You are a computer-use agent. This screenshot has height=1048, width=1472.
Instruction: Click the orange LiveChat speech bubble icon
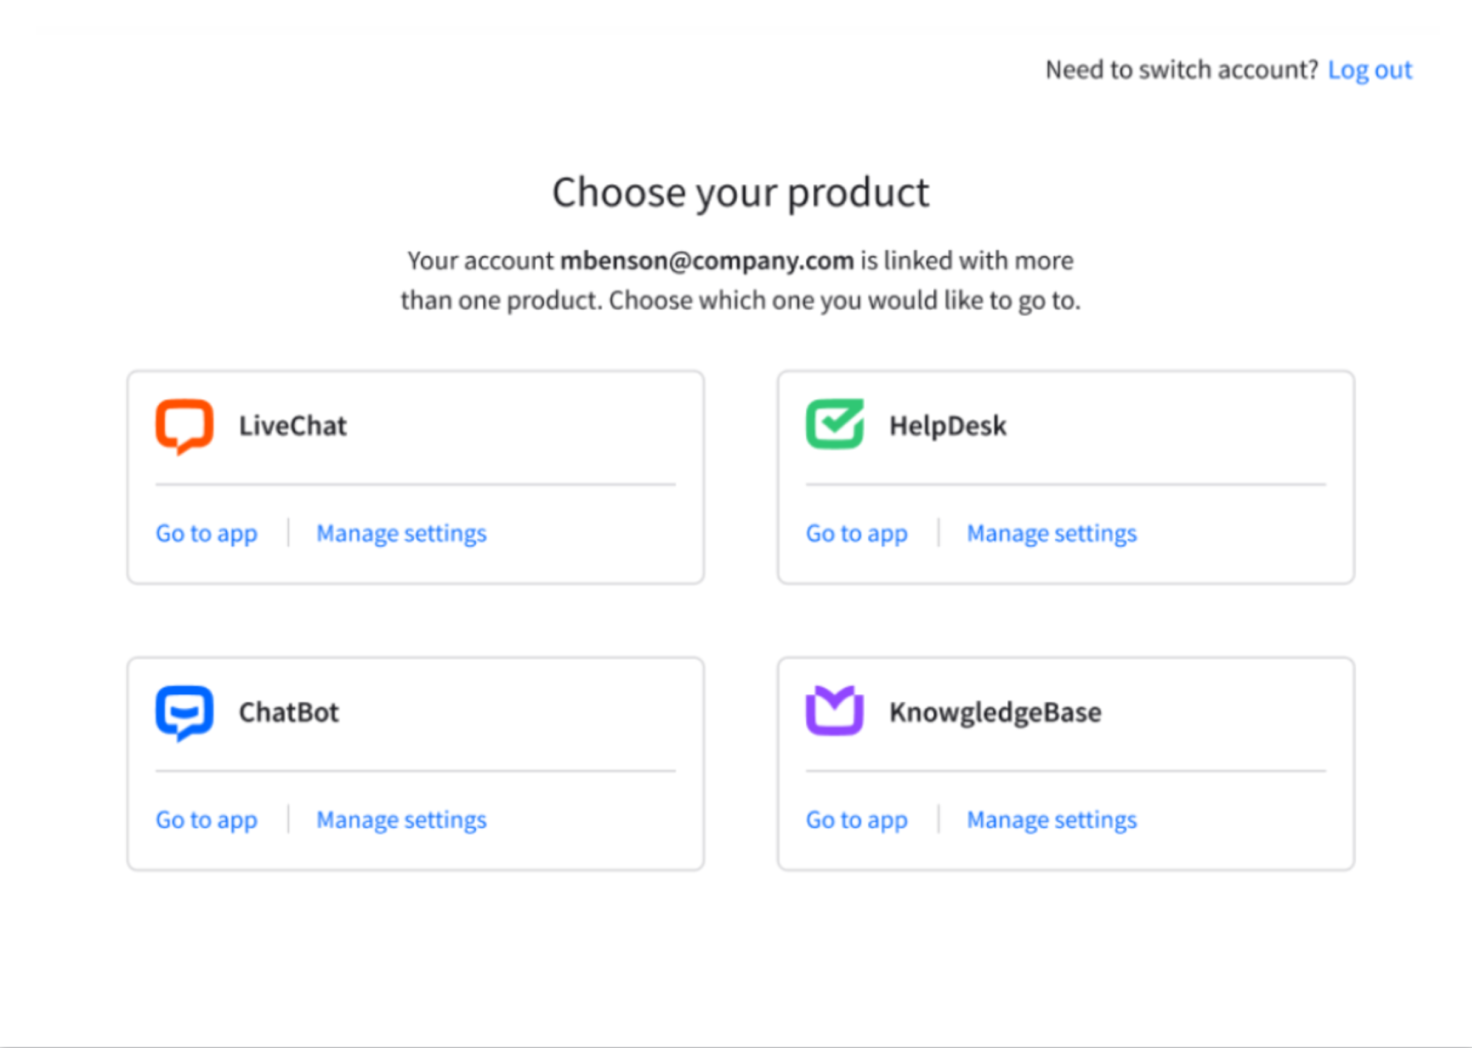point(184,427)
